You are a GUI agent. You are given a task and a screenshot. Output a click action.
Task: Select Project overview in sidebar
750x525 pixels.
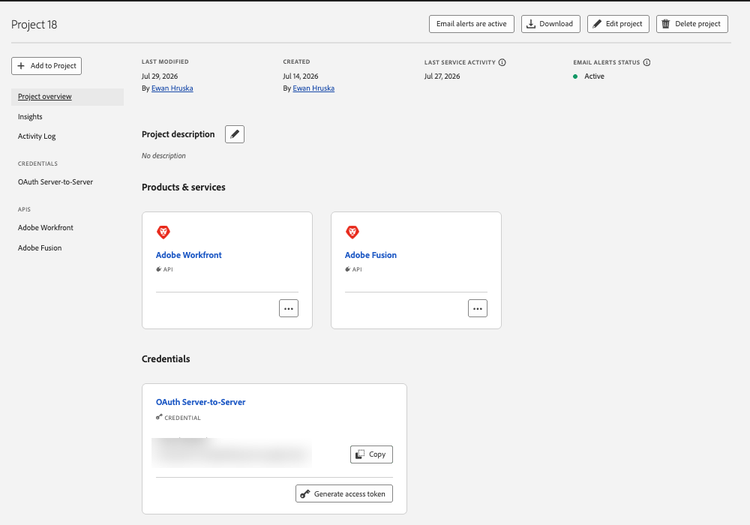[67, 97]
